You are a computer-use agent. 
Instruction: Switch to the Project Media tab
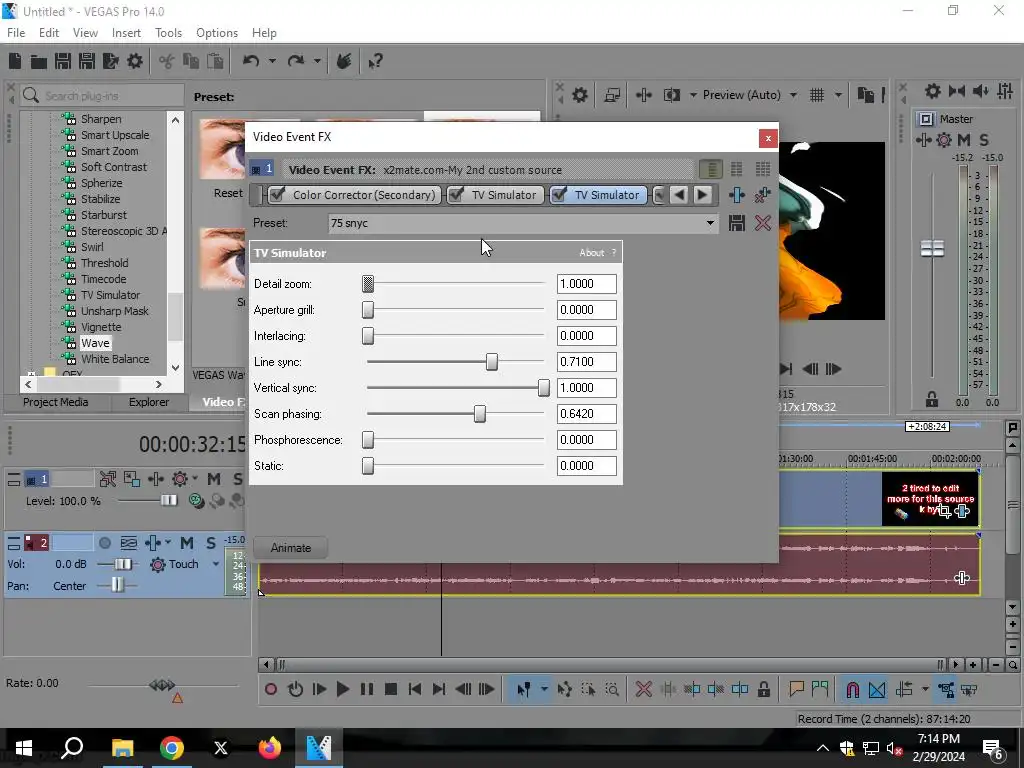tap(56, 402)
